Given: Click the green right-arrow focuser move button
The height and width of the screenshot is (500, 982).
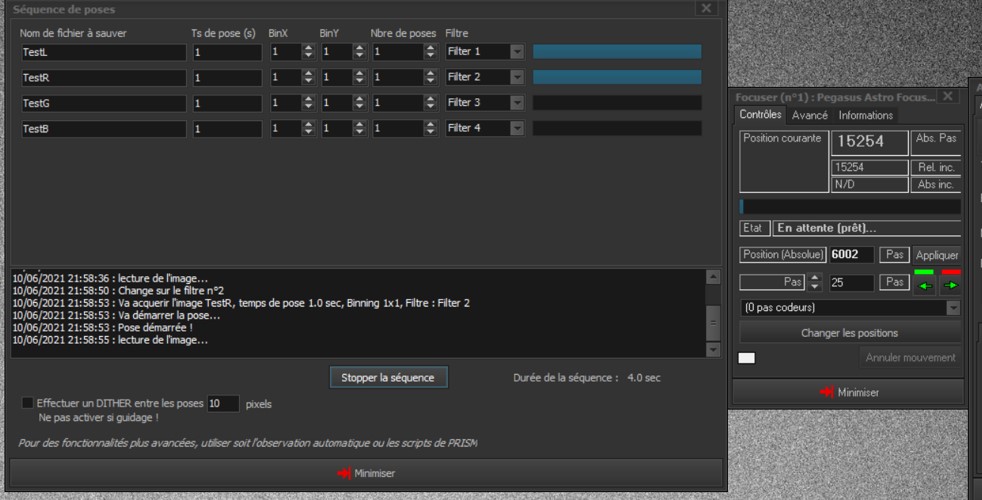Looking at the screenshot, I should click(950, 285).
